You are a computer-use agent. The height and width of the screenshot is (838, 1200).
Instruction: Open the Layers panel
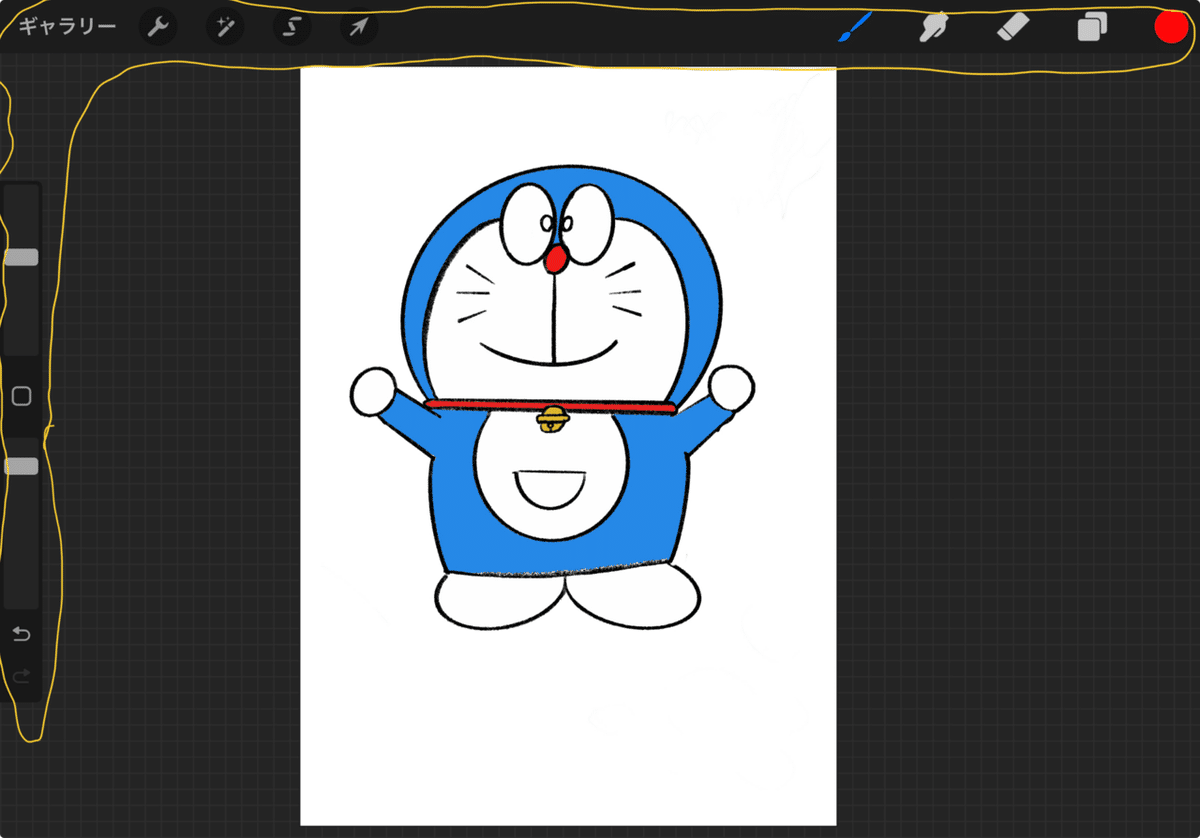point(1092,27)
